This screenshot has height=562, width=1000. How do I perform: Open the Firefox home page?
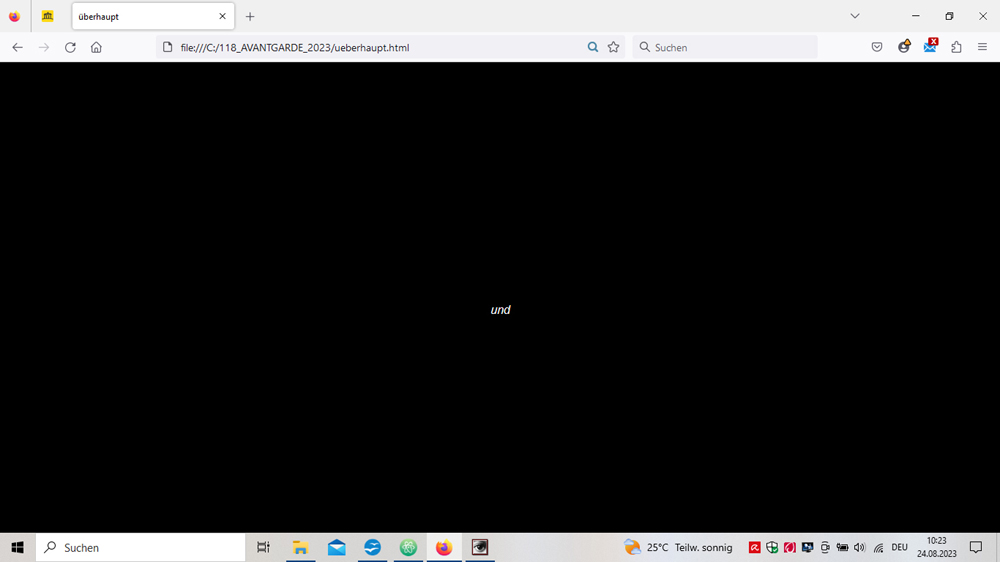pyautogui.click(x=96, y=47)
